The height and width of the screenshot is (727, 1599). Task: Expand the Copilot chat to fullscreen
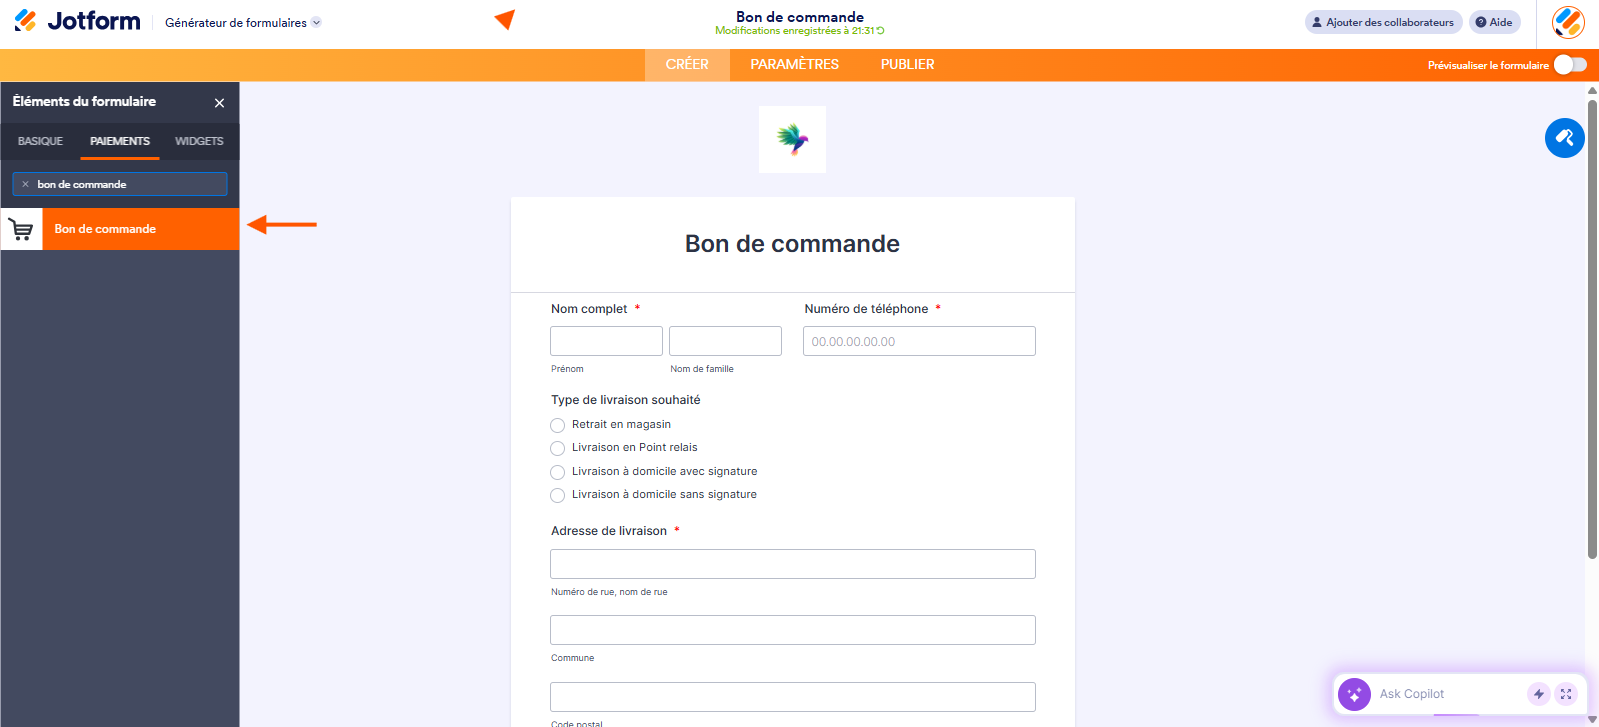click(x=1566, y=694)
